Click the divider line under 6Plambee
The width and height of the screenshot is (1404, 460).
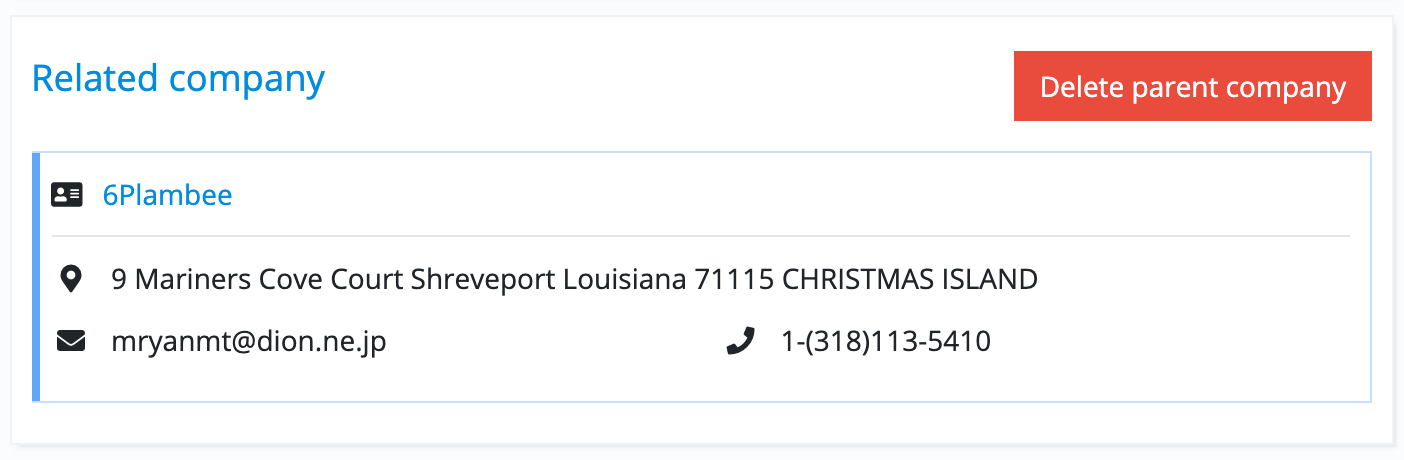click(x=700, y=236)
